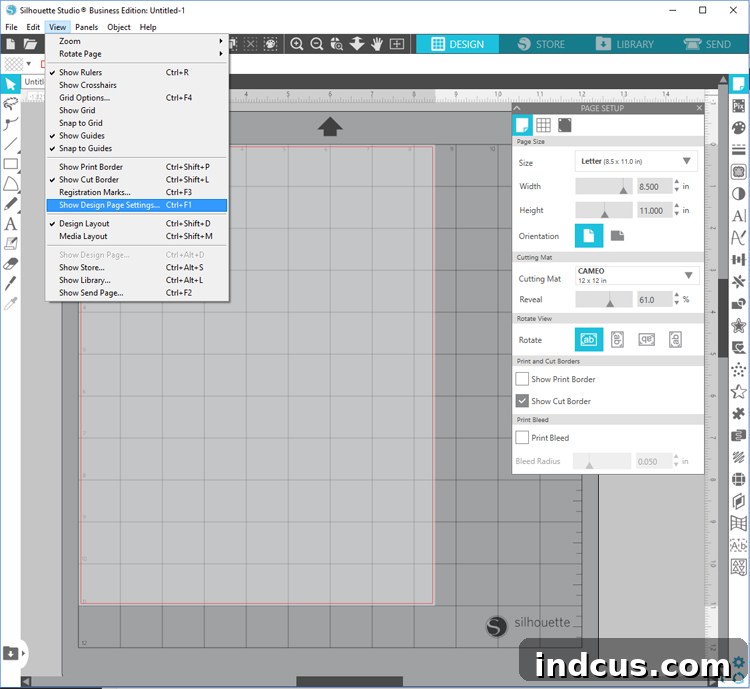Open the Panels menu

point(86,27)
